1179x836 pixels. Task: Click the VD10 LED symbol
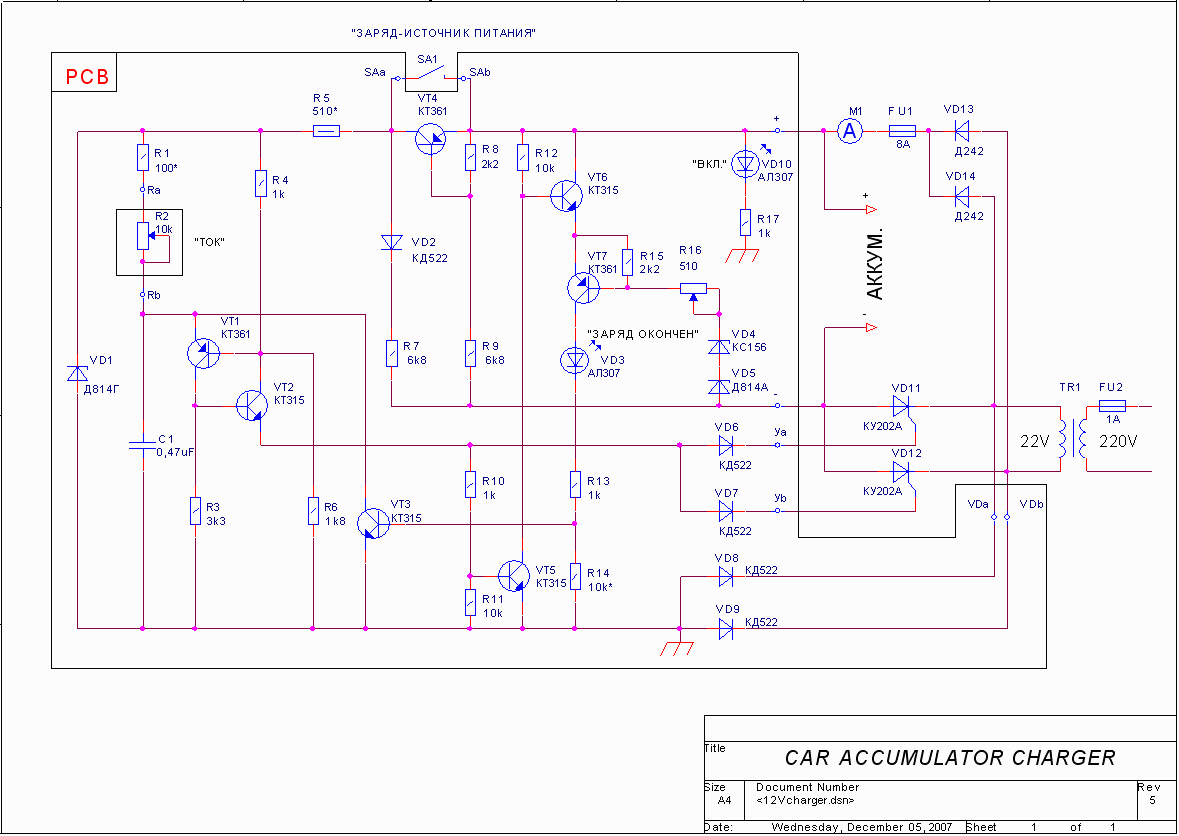pyautogui.click(x=744, y=164)
